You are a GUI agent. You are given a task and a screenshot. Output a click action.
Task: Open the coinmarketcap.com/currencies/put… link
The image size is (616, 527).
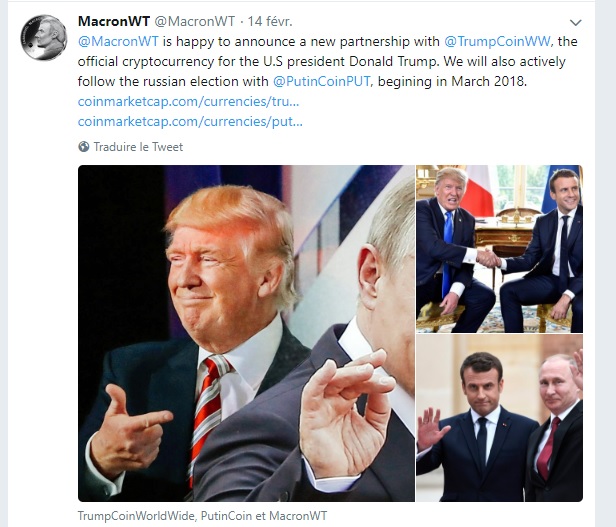[190, 121]
